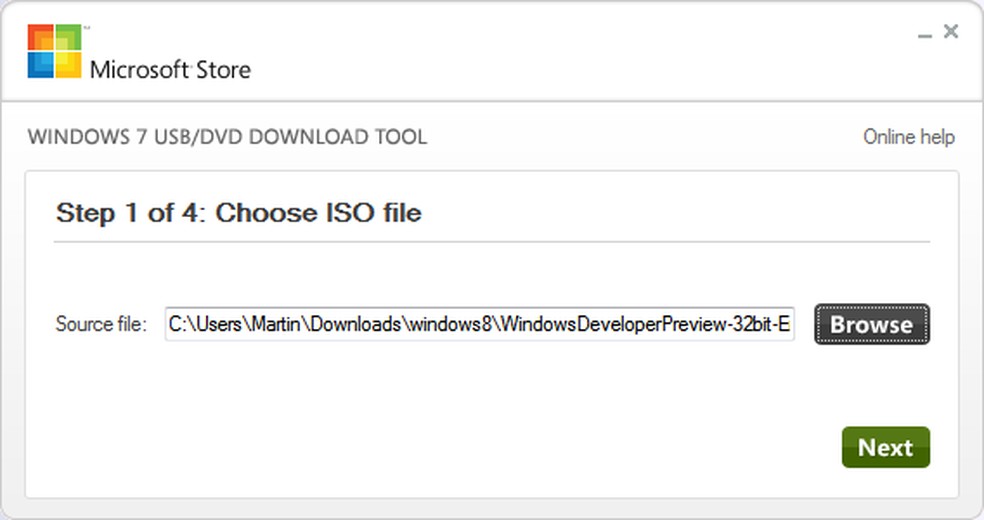Click the blue square of the Microsoft logo
Viewport: 984px width, 520px height.
pos(41,64)
